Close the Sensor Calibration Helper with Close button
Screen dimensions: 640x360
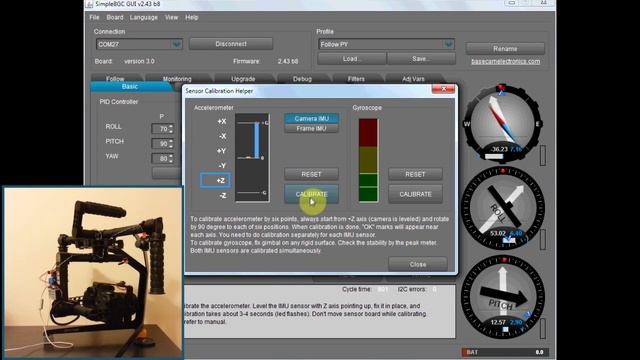(x=418, y=264)
